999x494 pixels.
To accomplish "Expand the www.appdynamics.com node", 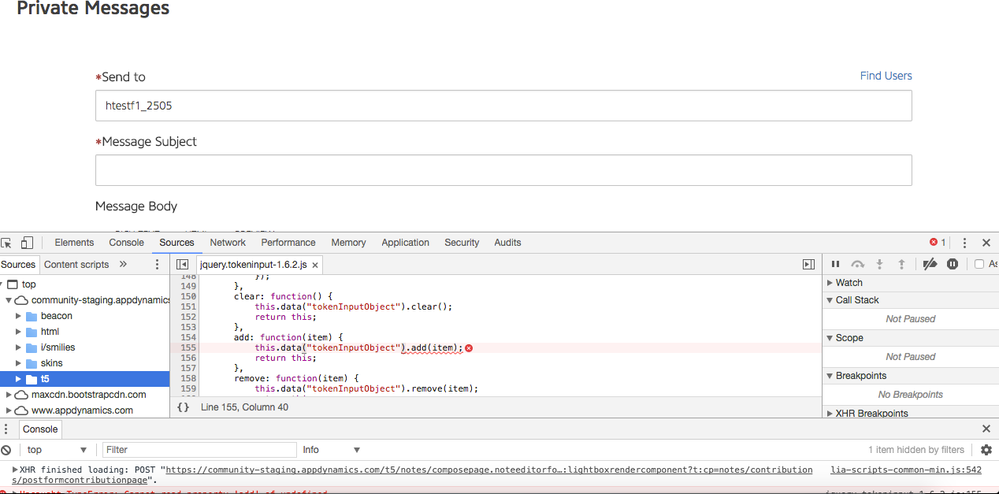I will click(9, 410).
